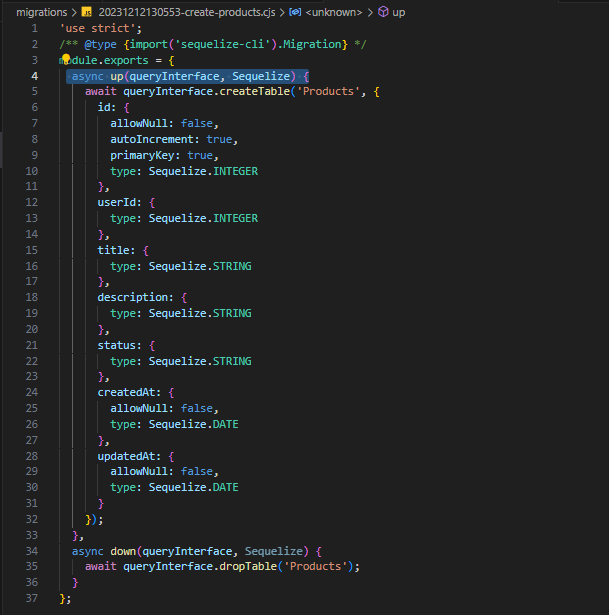Click the 'updatedAt' property key
Viewport: 609px width, 615px height.
[x=126, y=457]
